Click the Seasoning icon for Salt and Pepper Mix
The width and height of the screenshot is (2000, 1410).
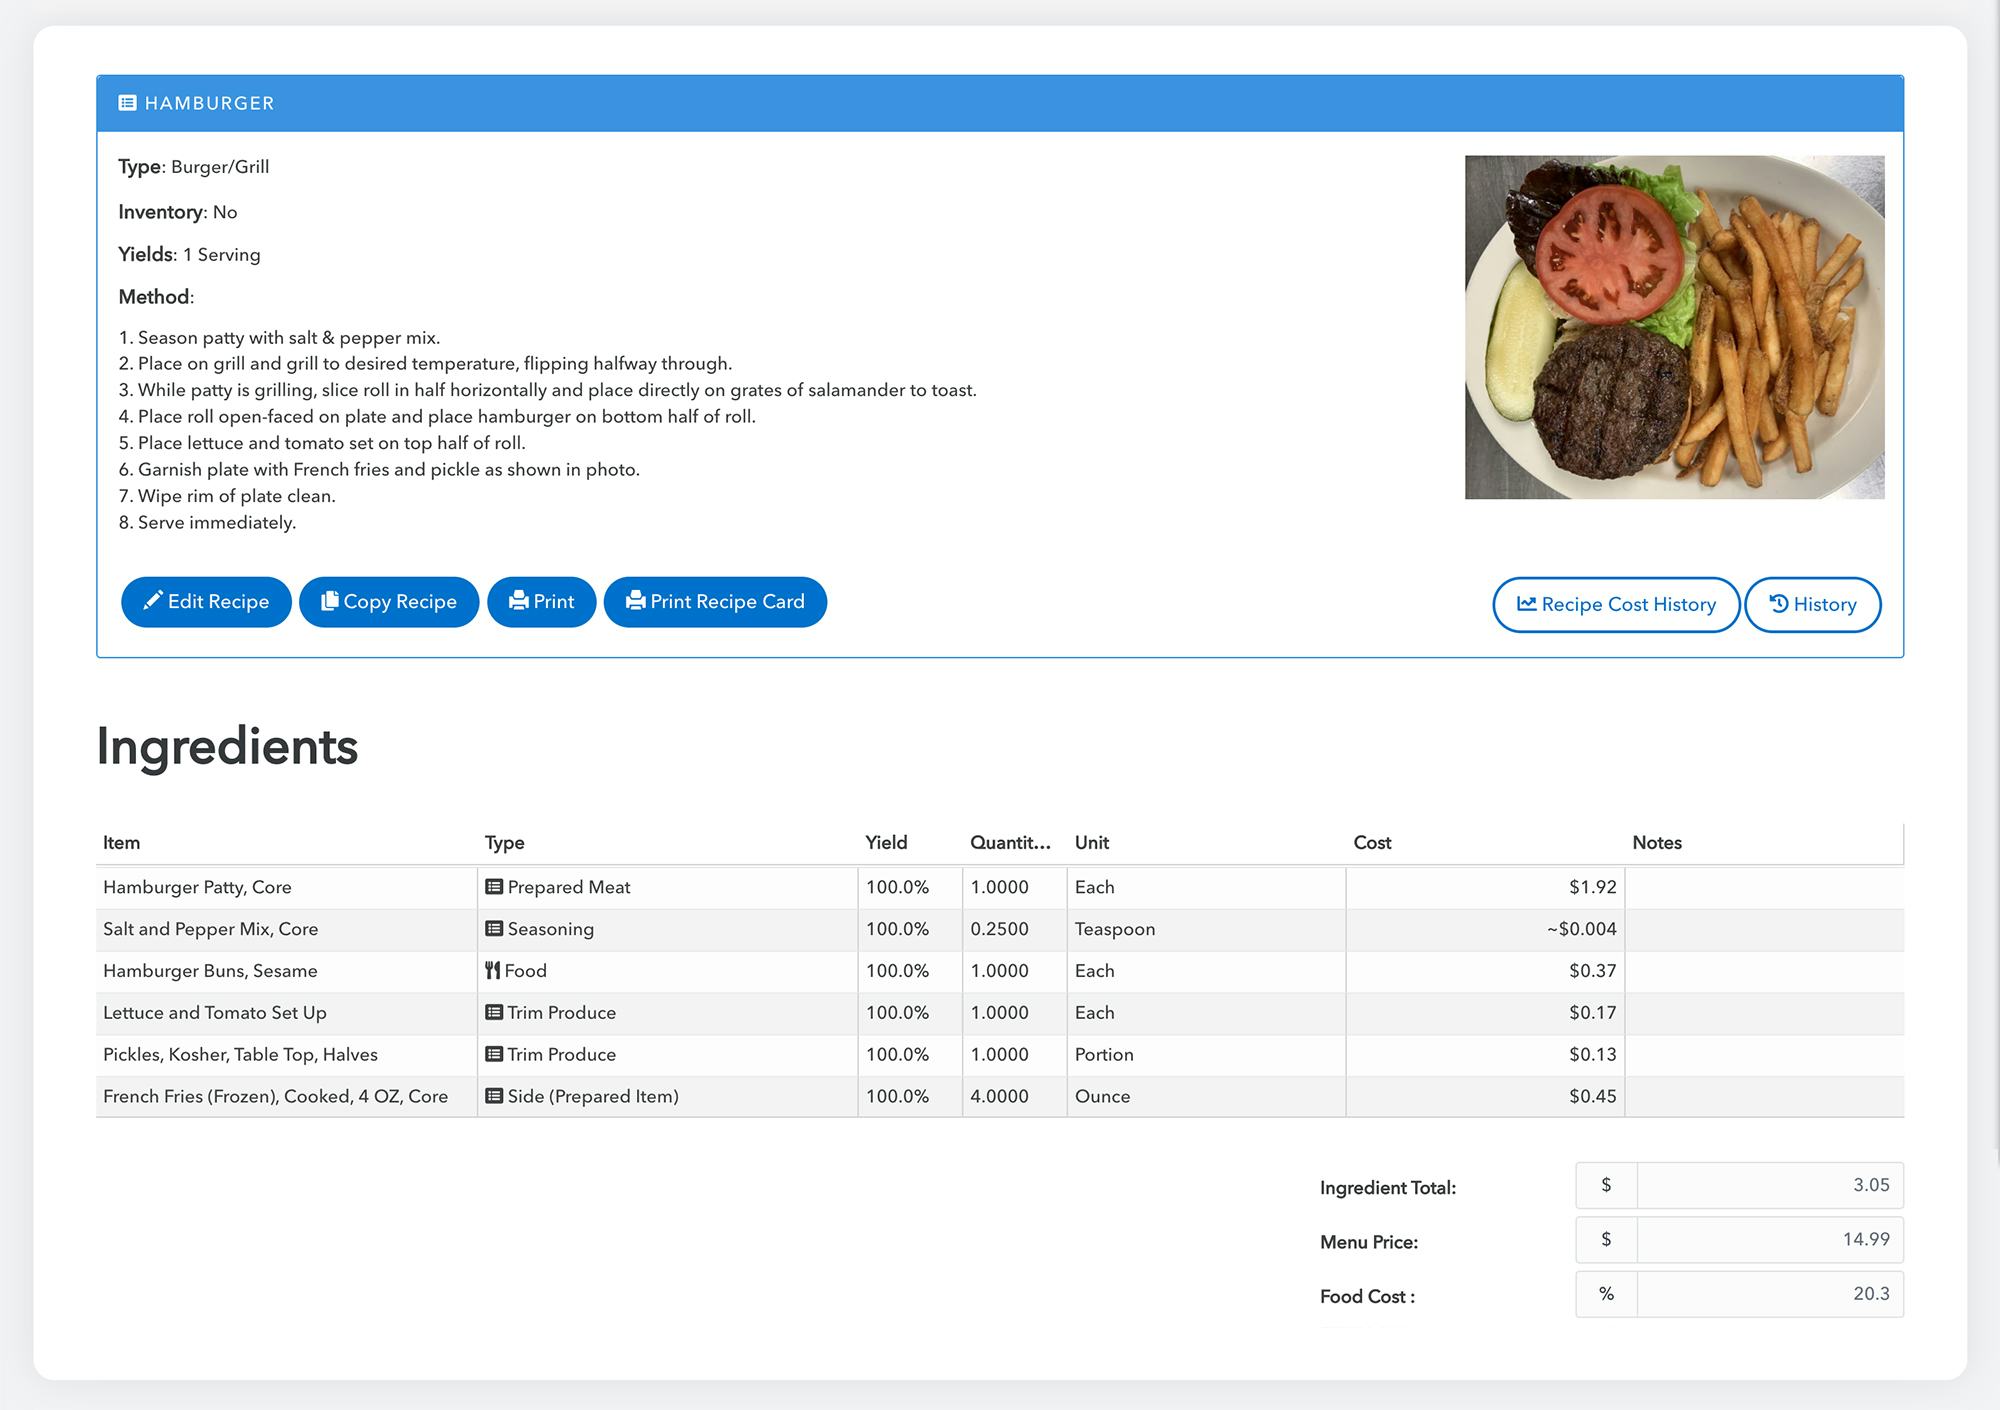click(x=493, y=929)
